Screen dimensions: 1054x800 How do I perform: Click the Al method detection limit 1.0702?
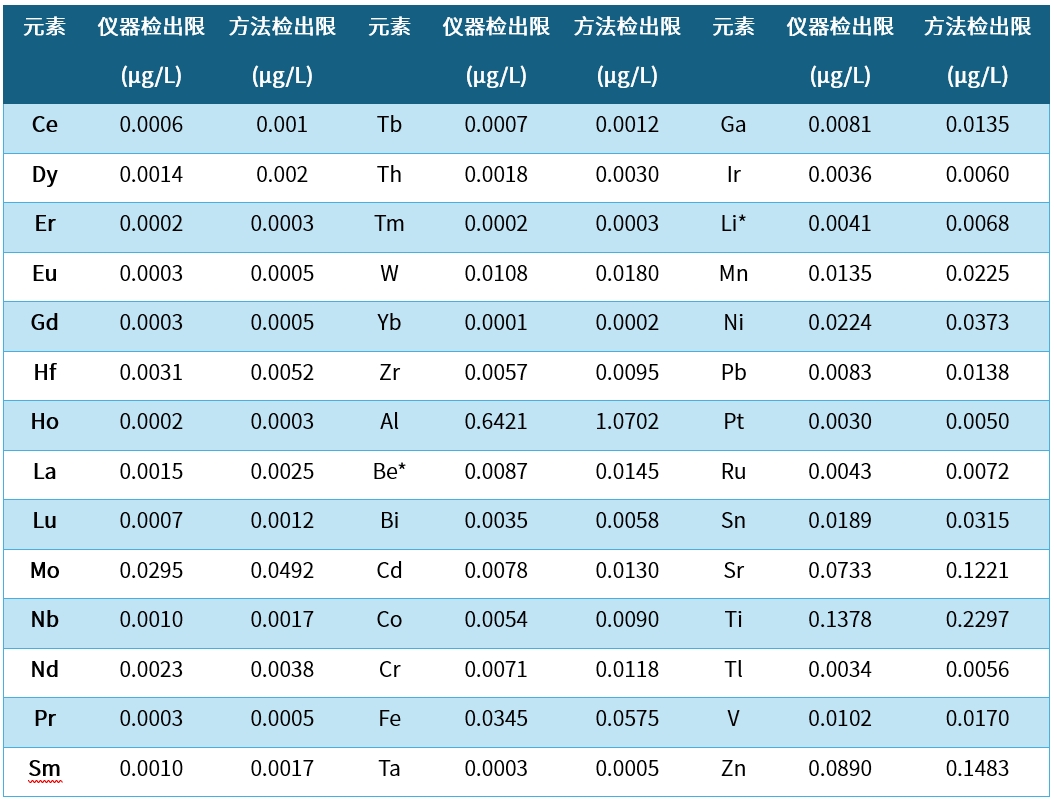pyautogui.click(x=627, y=422)
